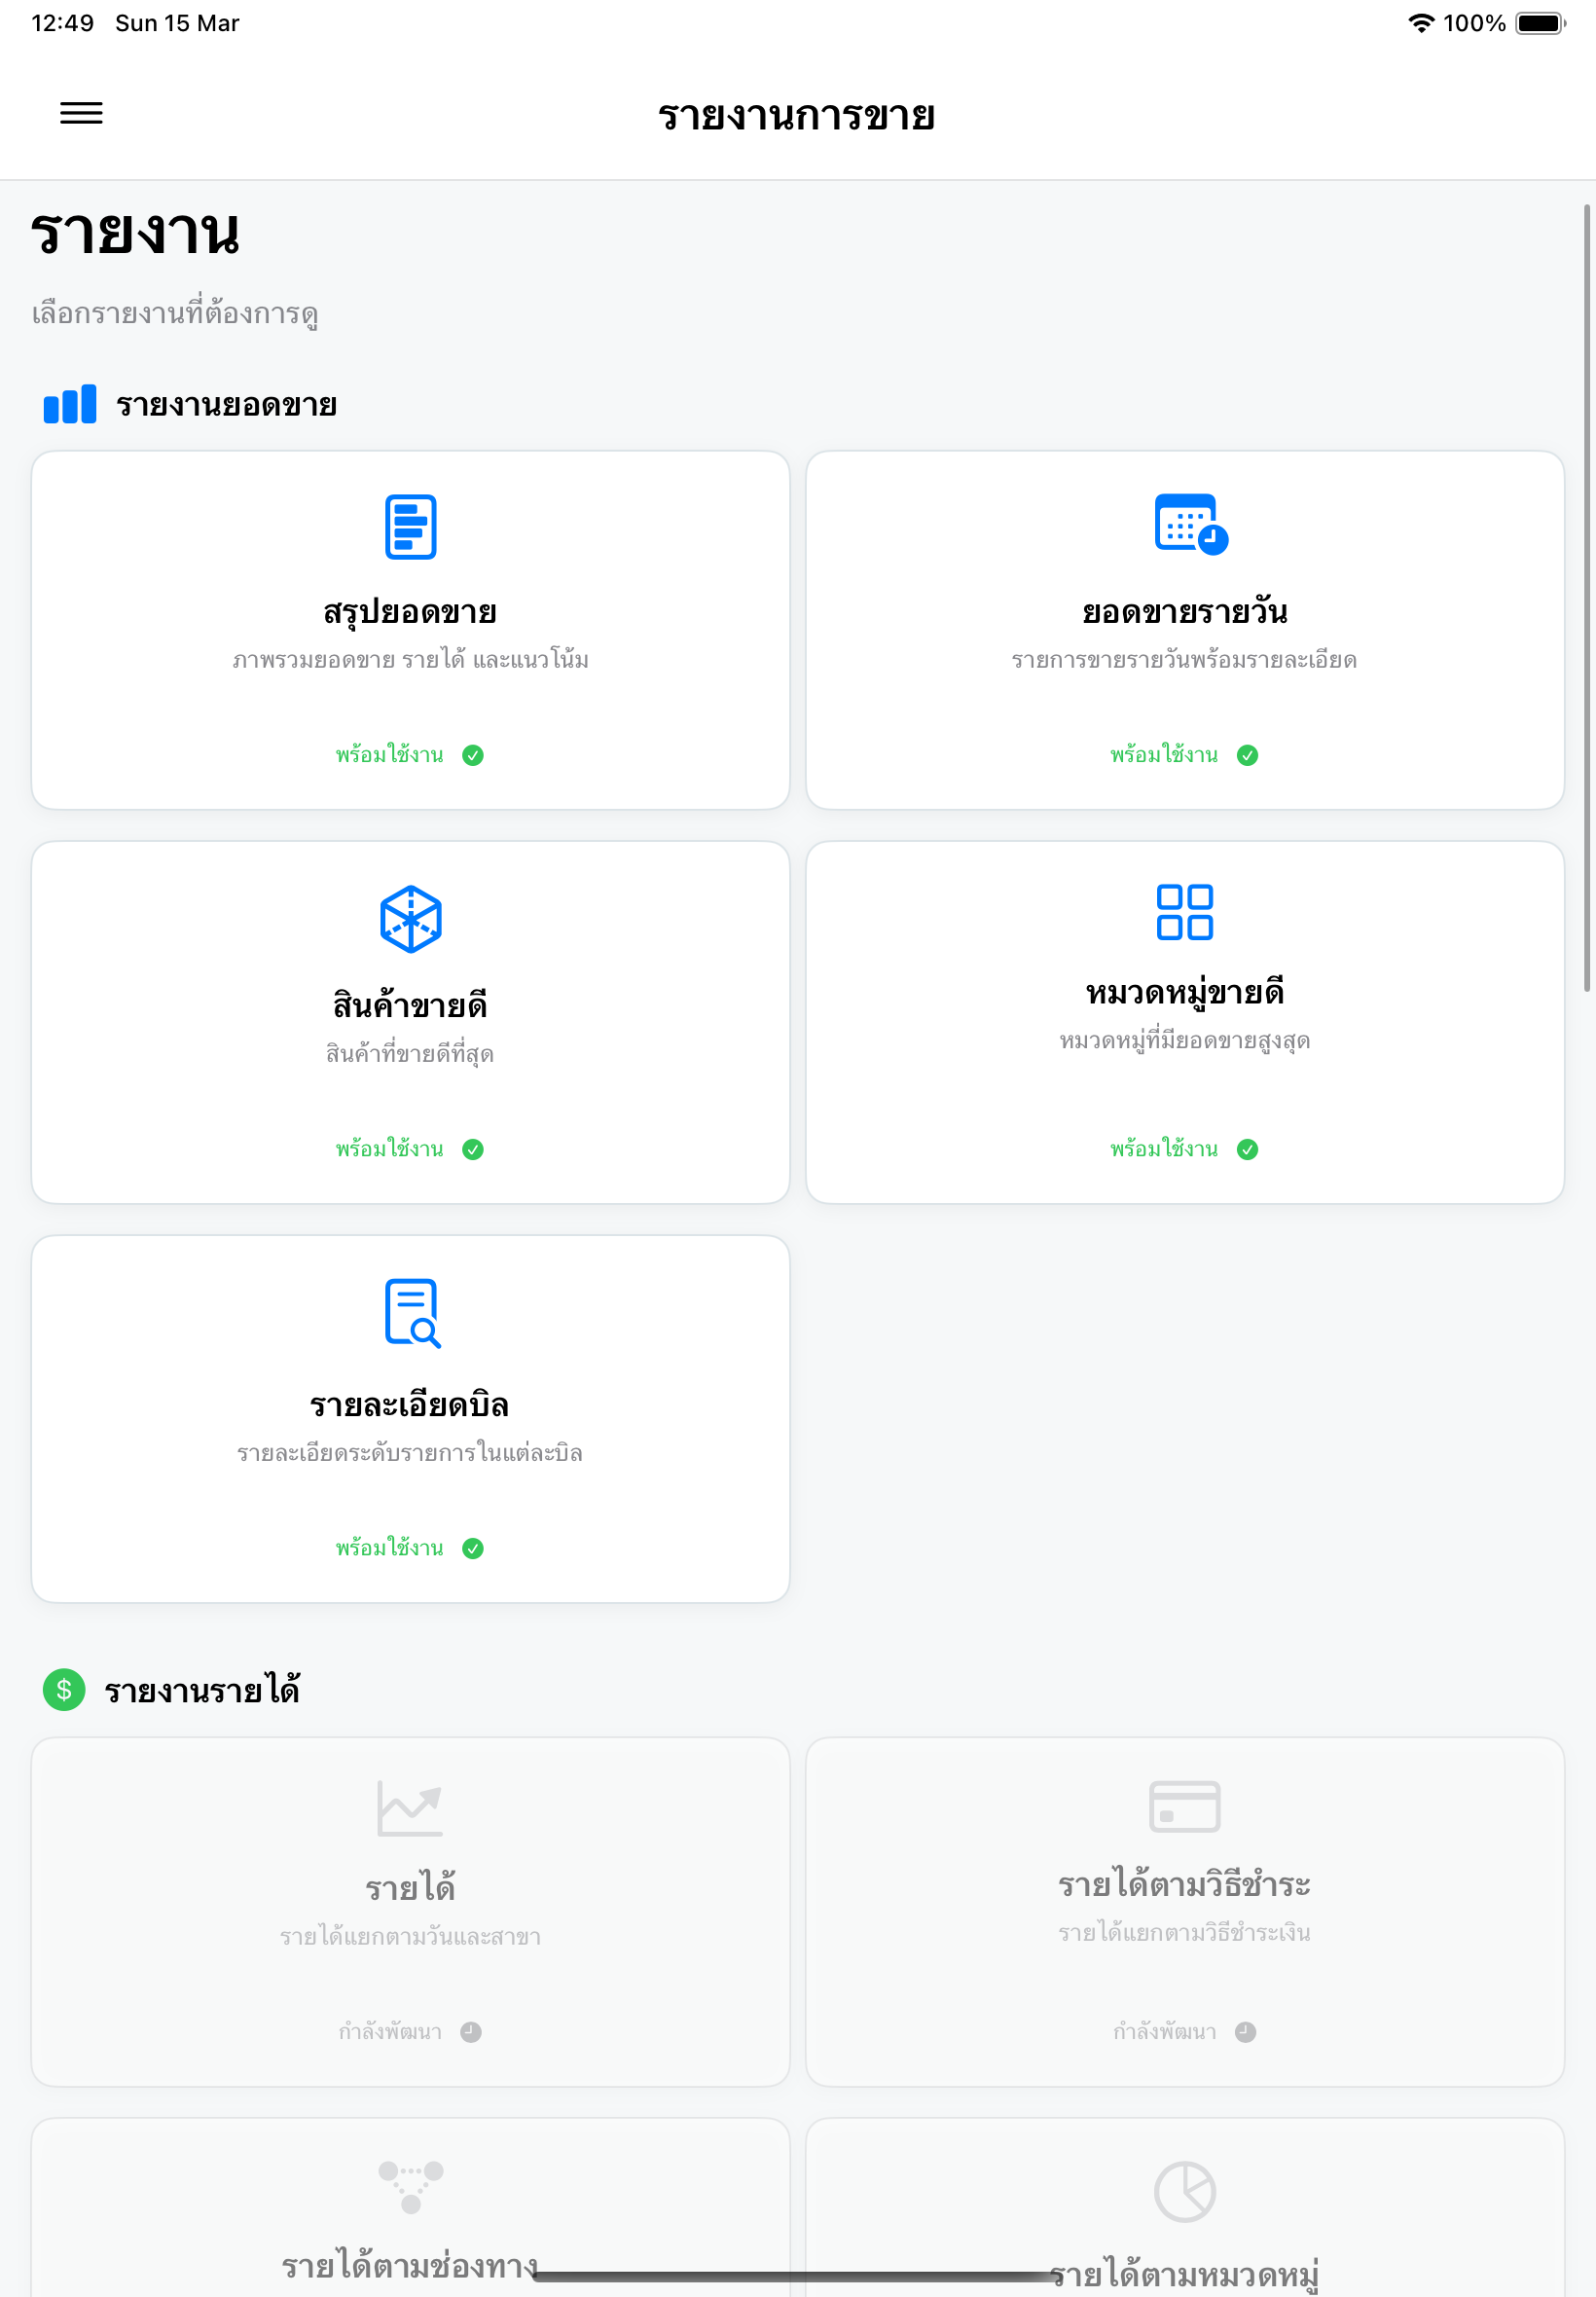Tap the รายได้ตามหมวดหมู่ pie chart icon
This screenshot has height=2297, width=1596.
[1184, 2191]
